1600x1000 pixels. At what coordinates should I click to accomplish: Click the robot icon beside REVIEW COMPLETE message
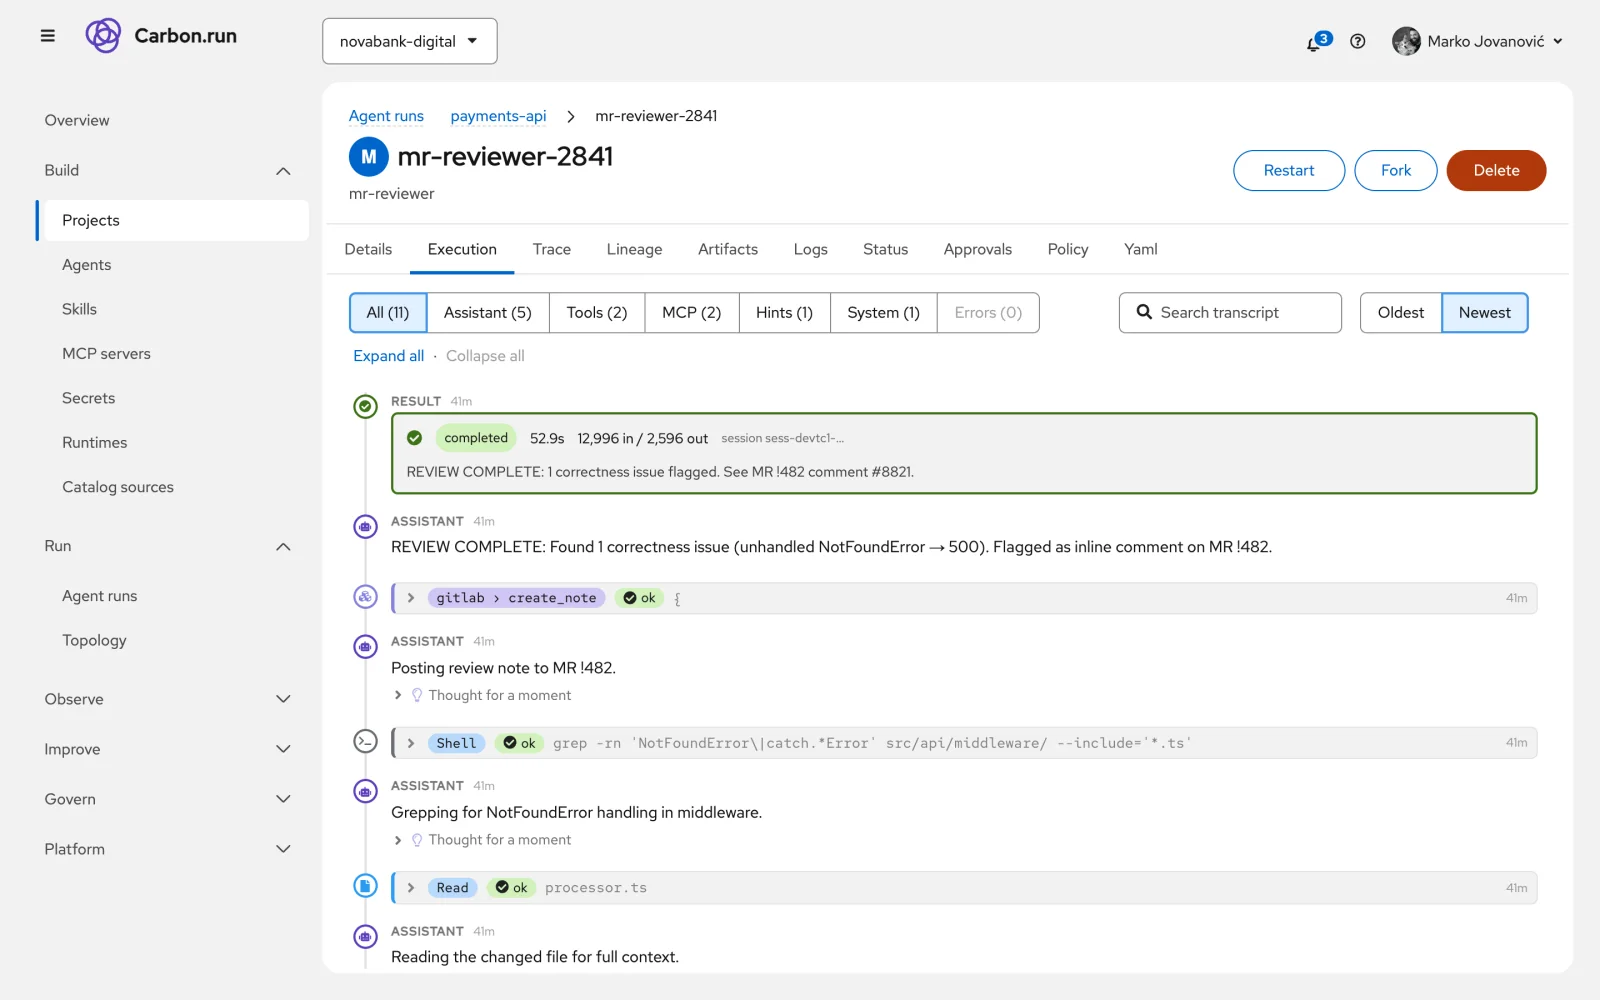[365, 526]
